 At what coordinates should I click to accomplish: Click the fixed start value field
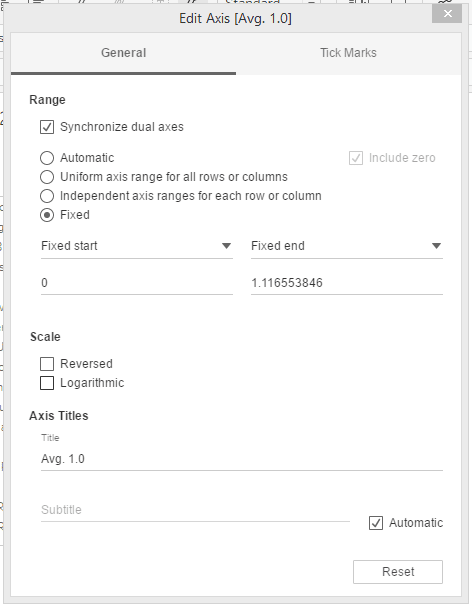click(137, 283)
